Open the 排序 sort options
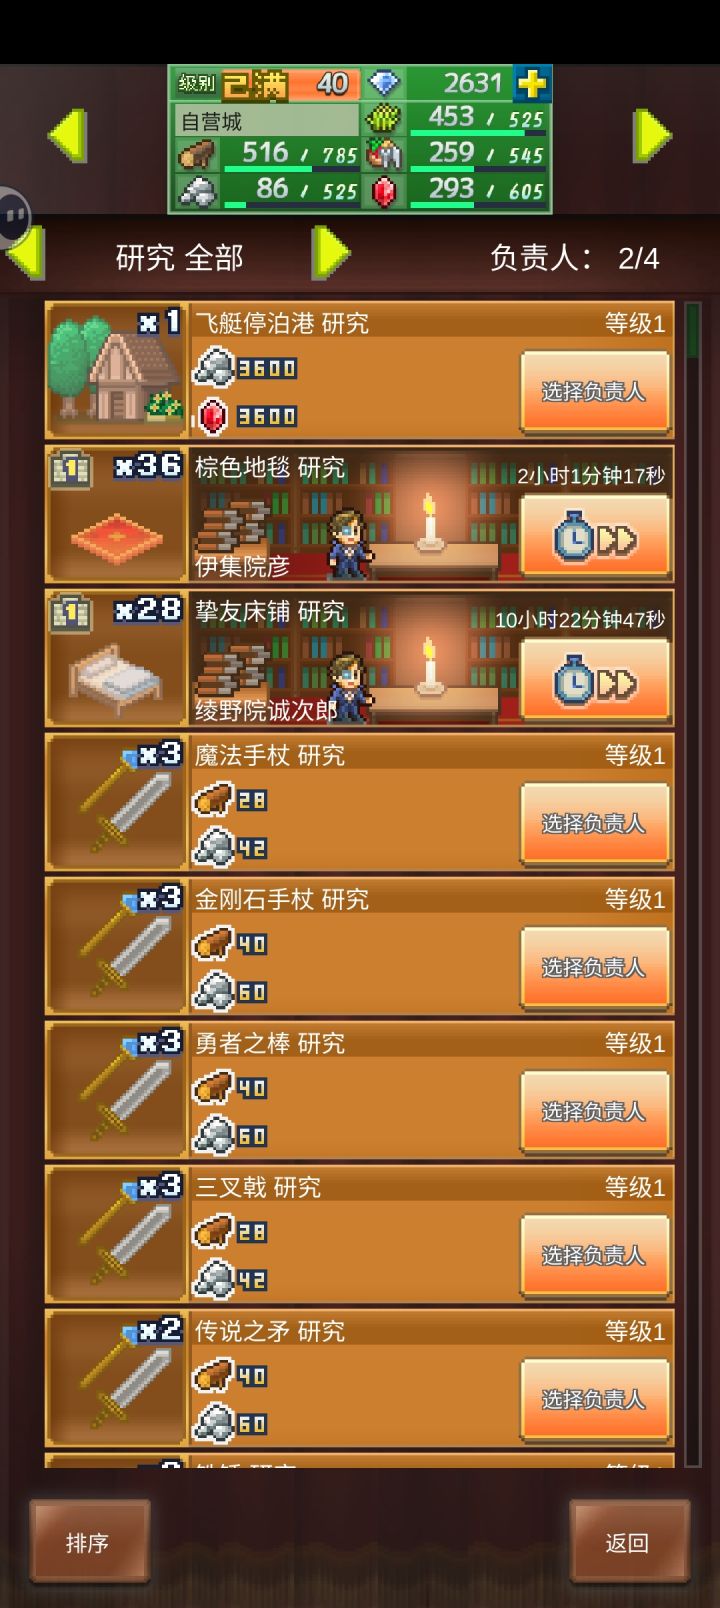 pos(89,1542)
